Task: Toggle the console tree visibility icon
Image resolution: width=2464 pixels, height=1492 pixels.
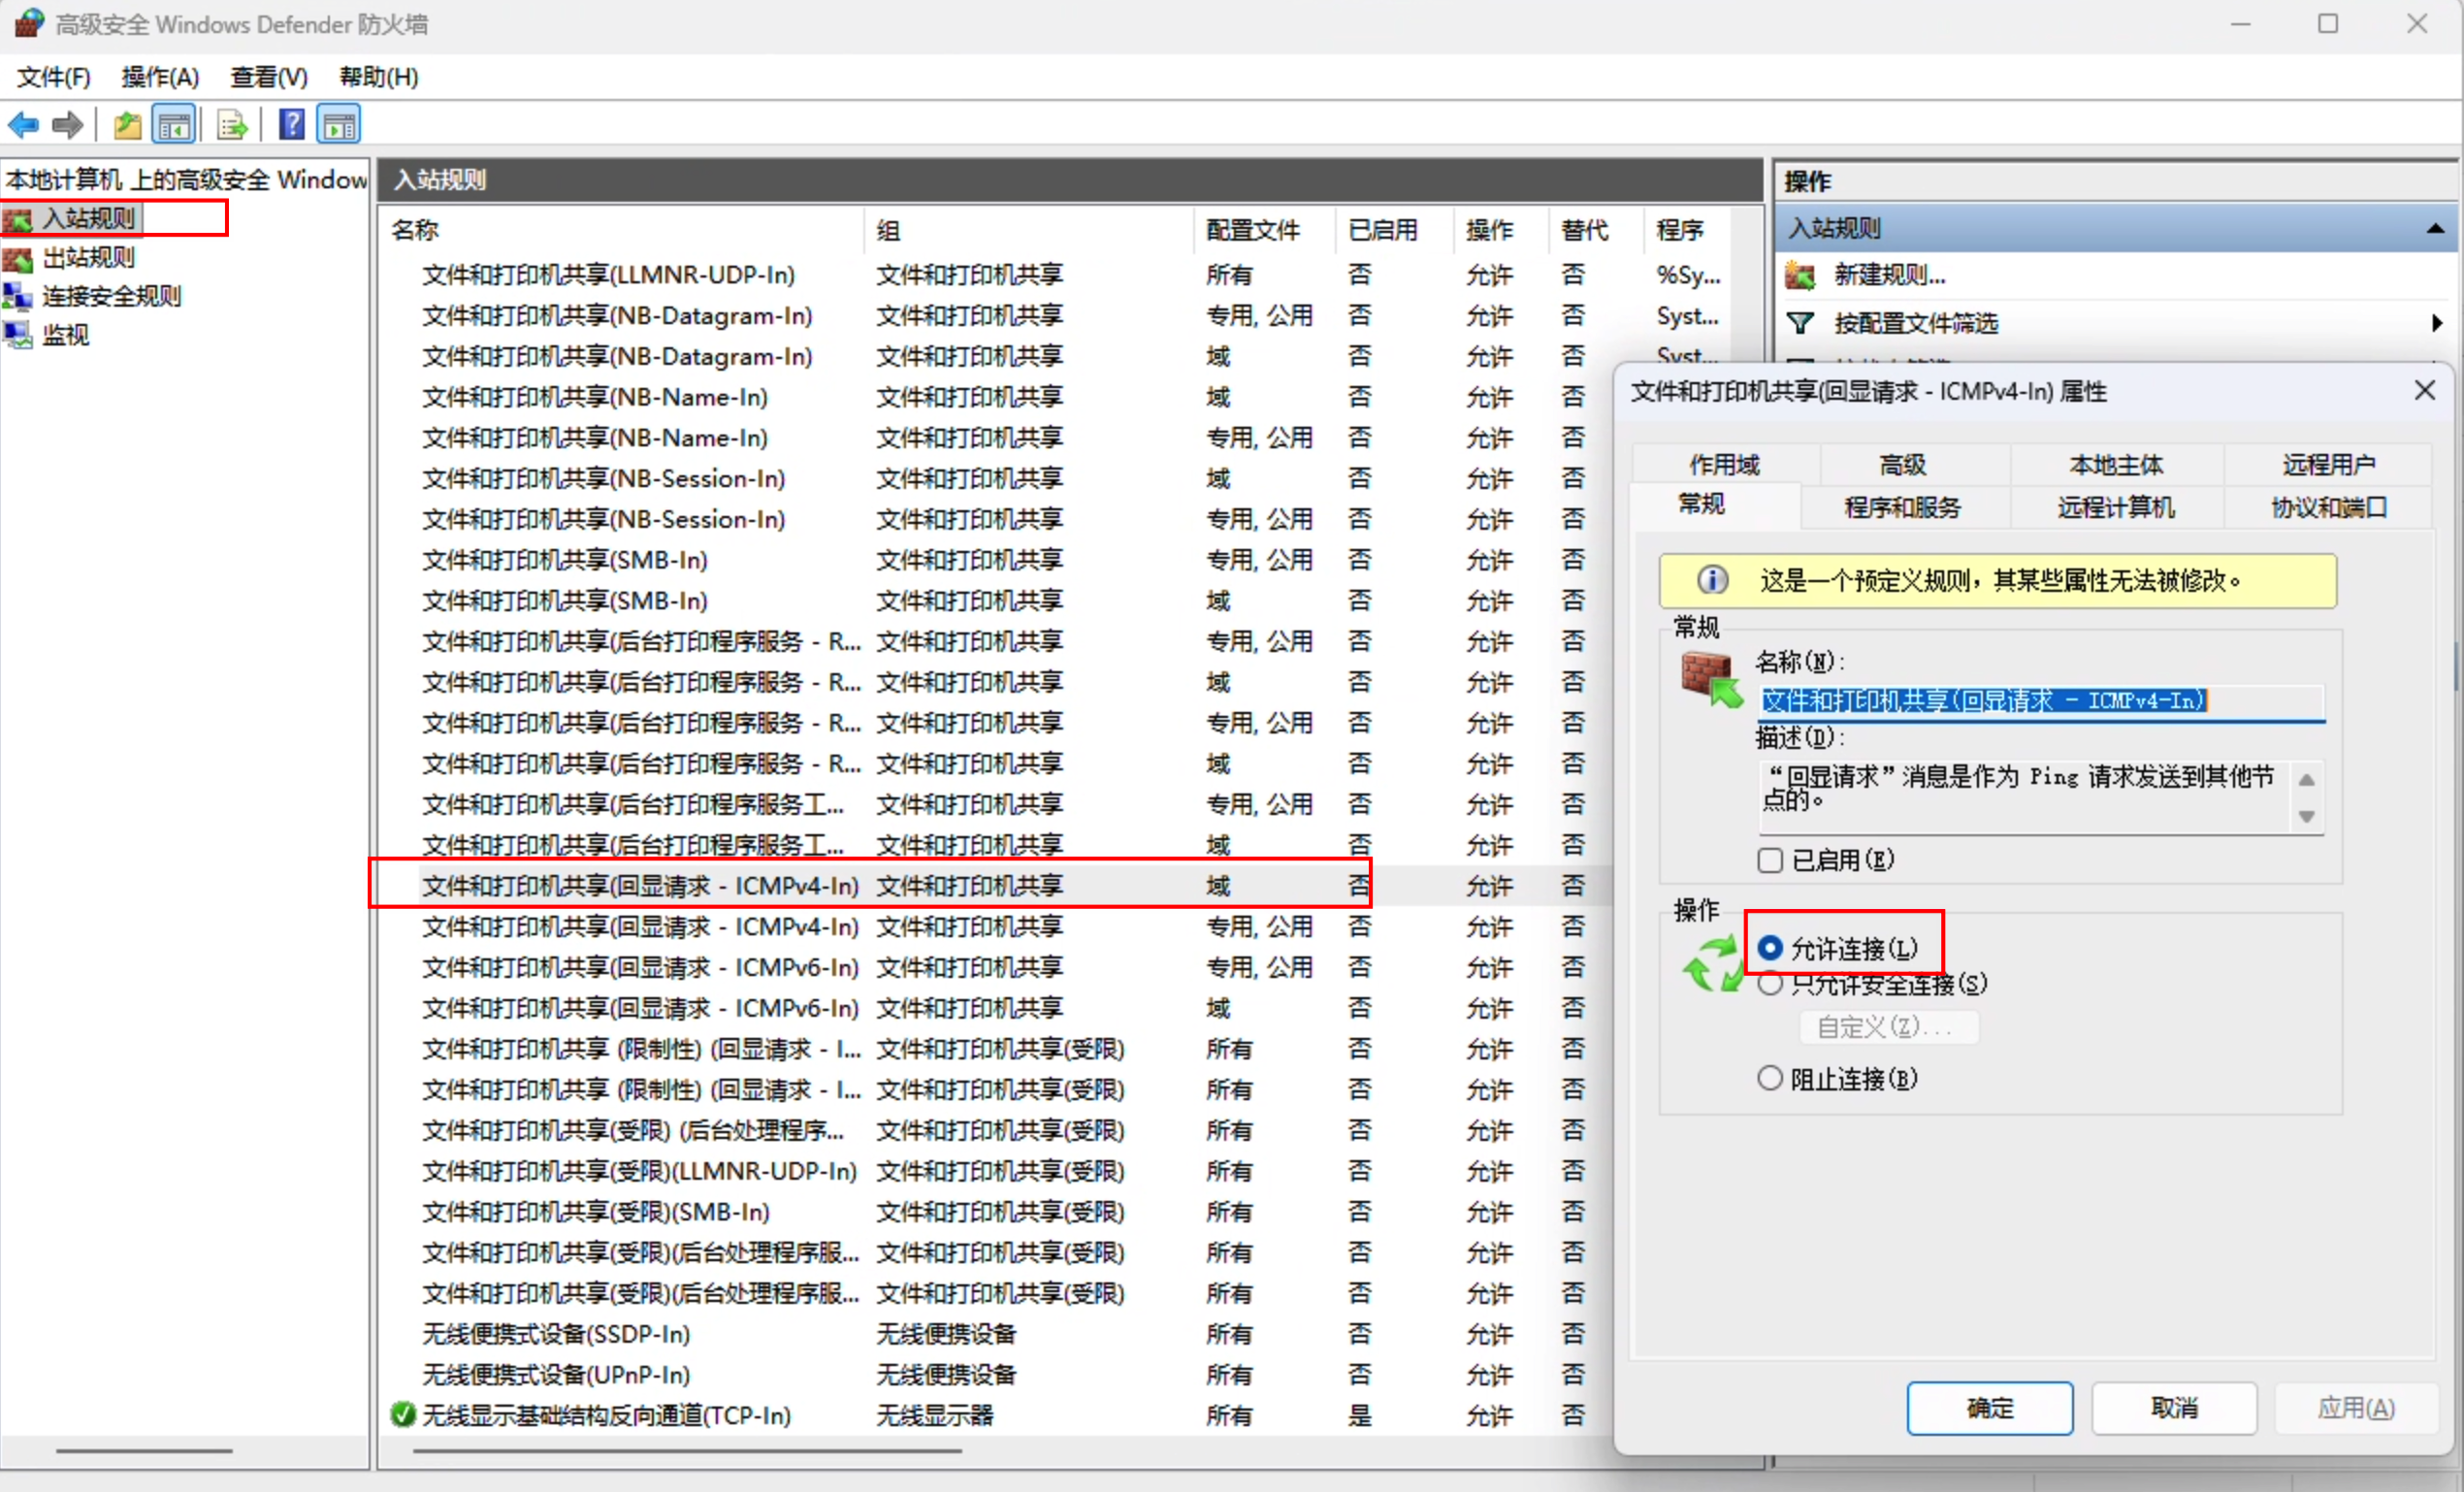Action: click(x=174, y=124)
